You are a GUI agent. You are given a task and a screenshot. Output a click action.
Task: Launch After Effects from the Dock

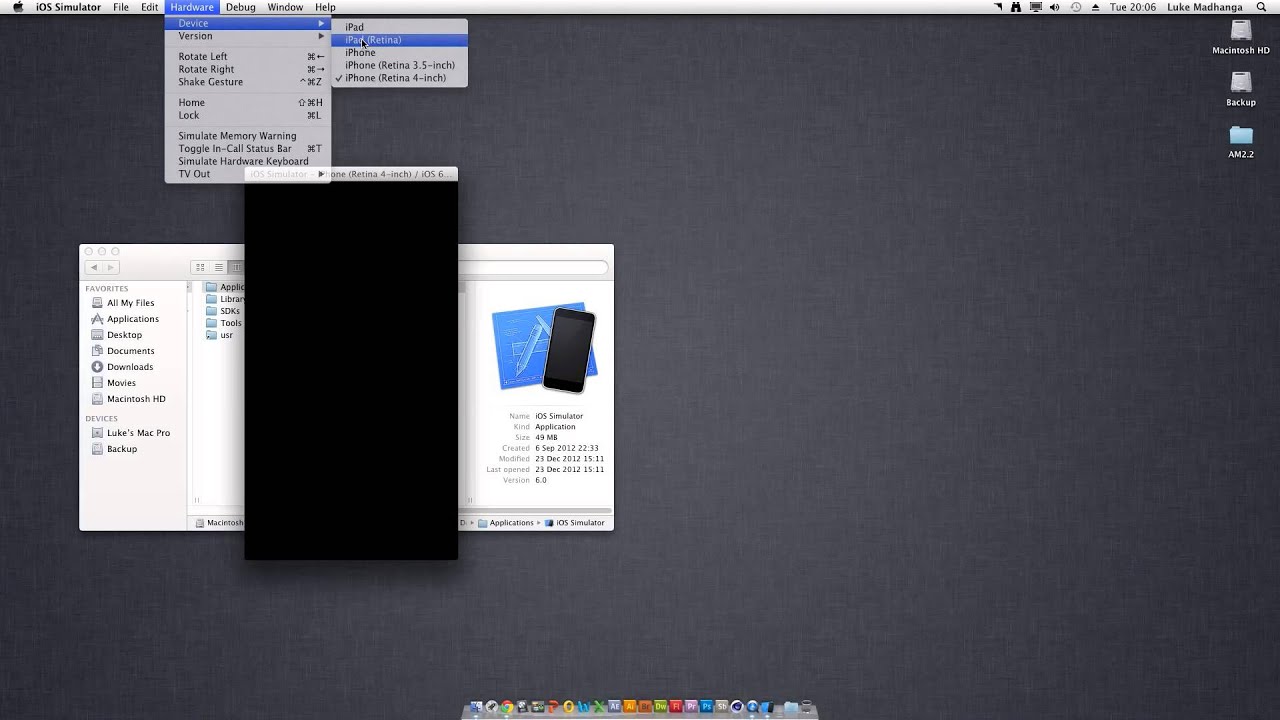(614, 706)
